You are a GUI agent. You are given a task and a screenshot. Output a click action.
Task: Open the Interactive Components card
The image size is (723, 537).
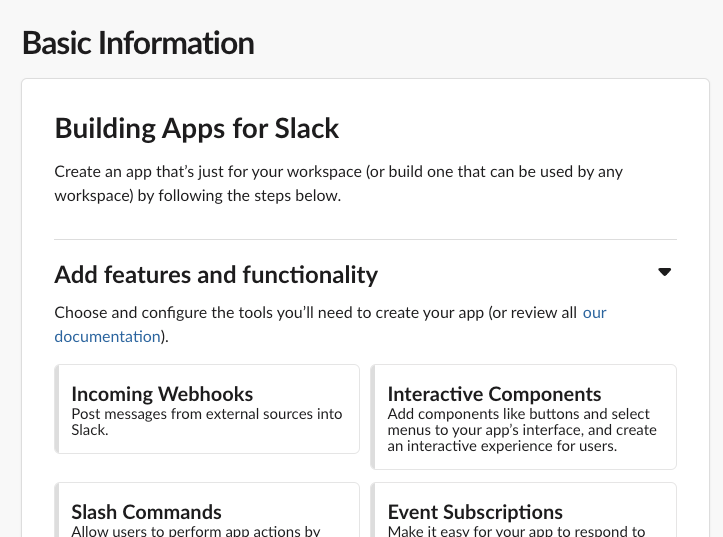[x=523, y=417]
